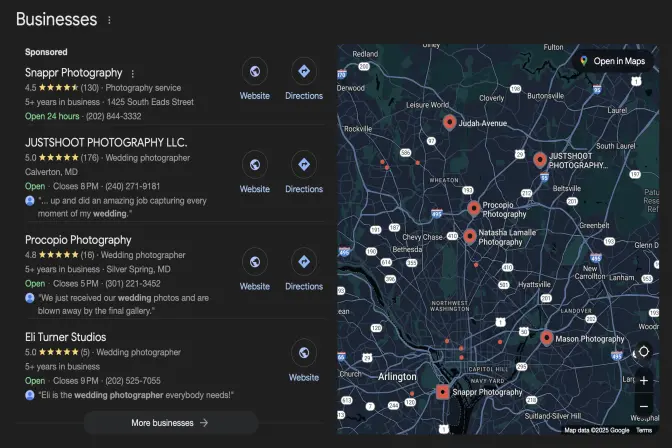This screenshot has width=672, height=448.
Task: Click the Directions label for Procopio Photography
Action: [x=304, y=286]
